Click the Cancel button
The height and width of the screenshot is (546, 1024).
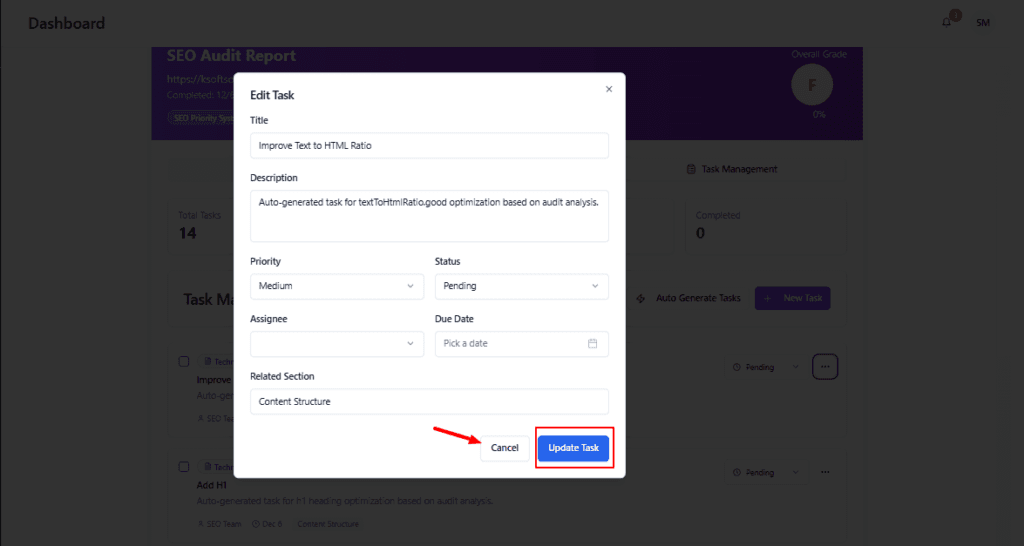(505, 448)
